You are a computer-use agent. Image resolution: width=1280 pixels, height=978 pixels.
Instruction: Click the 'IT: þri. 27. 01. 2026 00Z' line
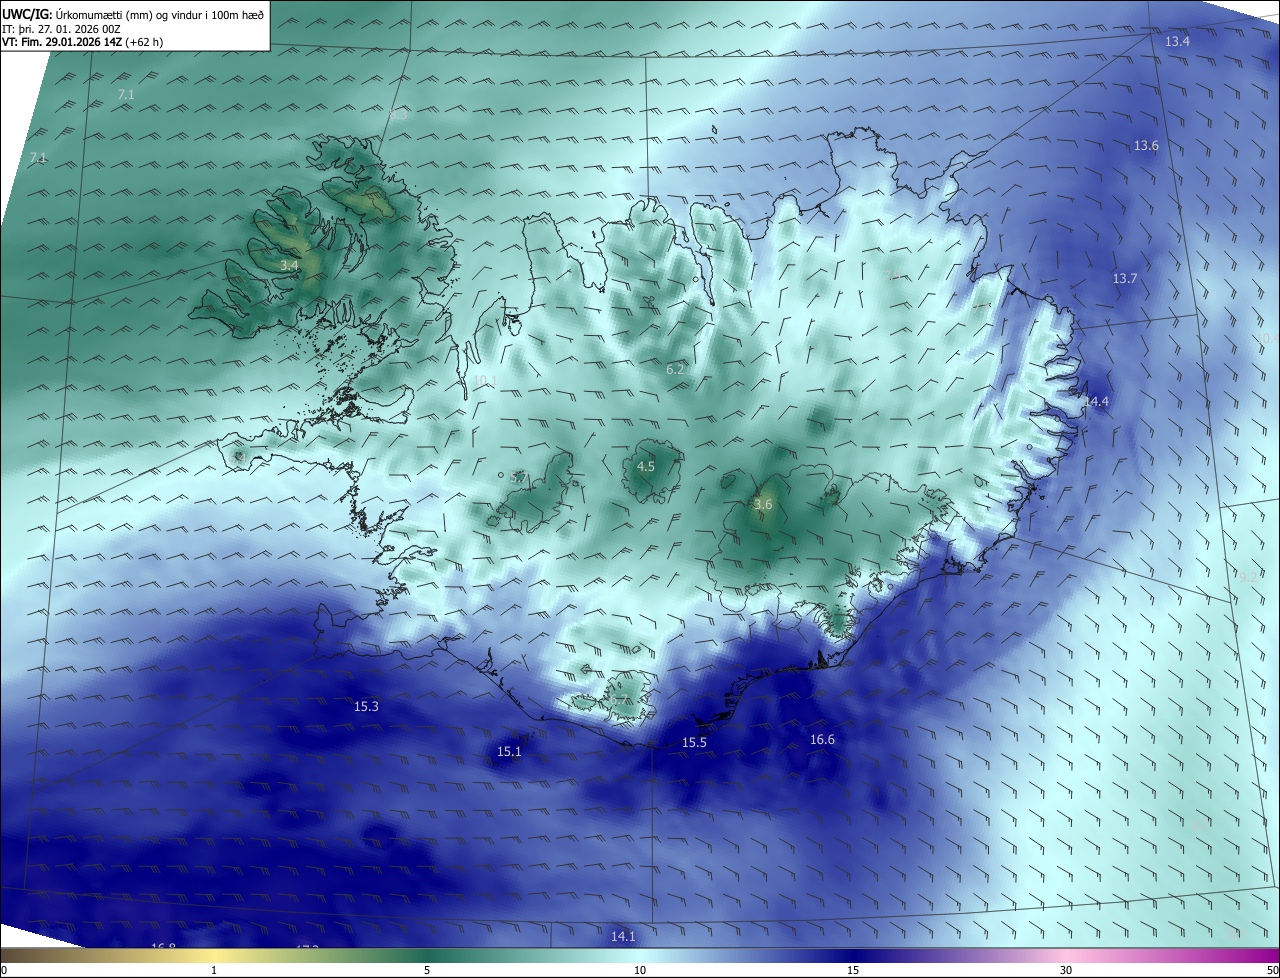point(61,29)
